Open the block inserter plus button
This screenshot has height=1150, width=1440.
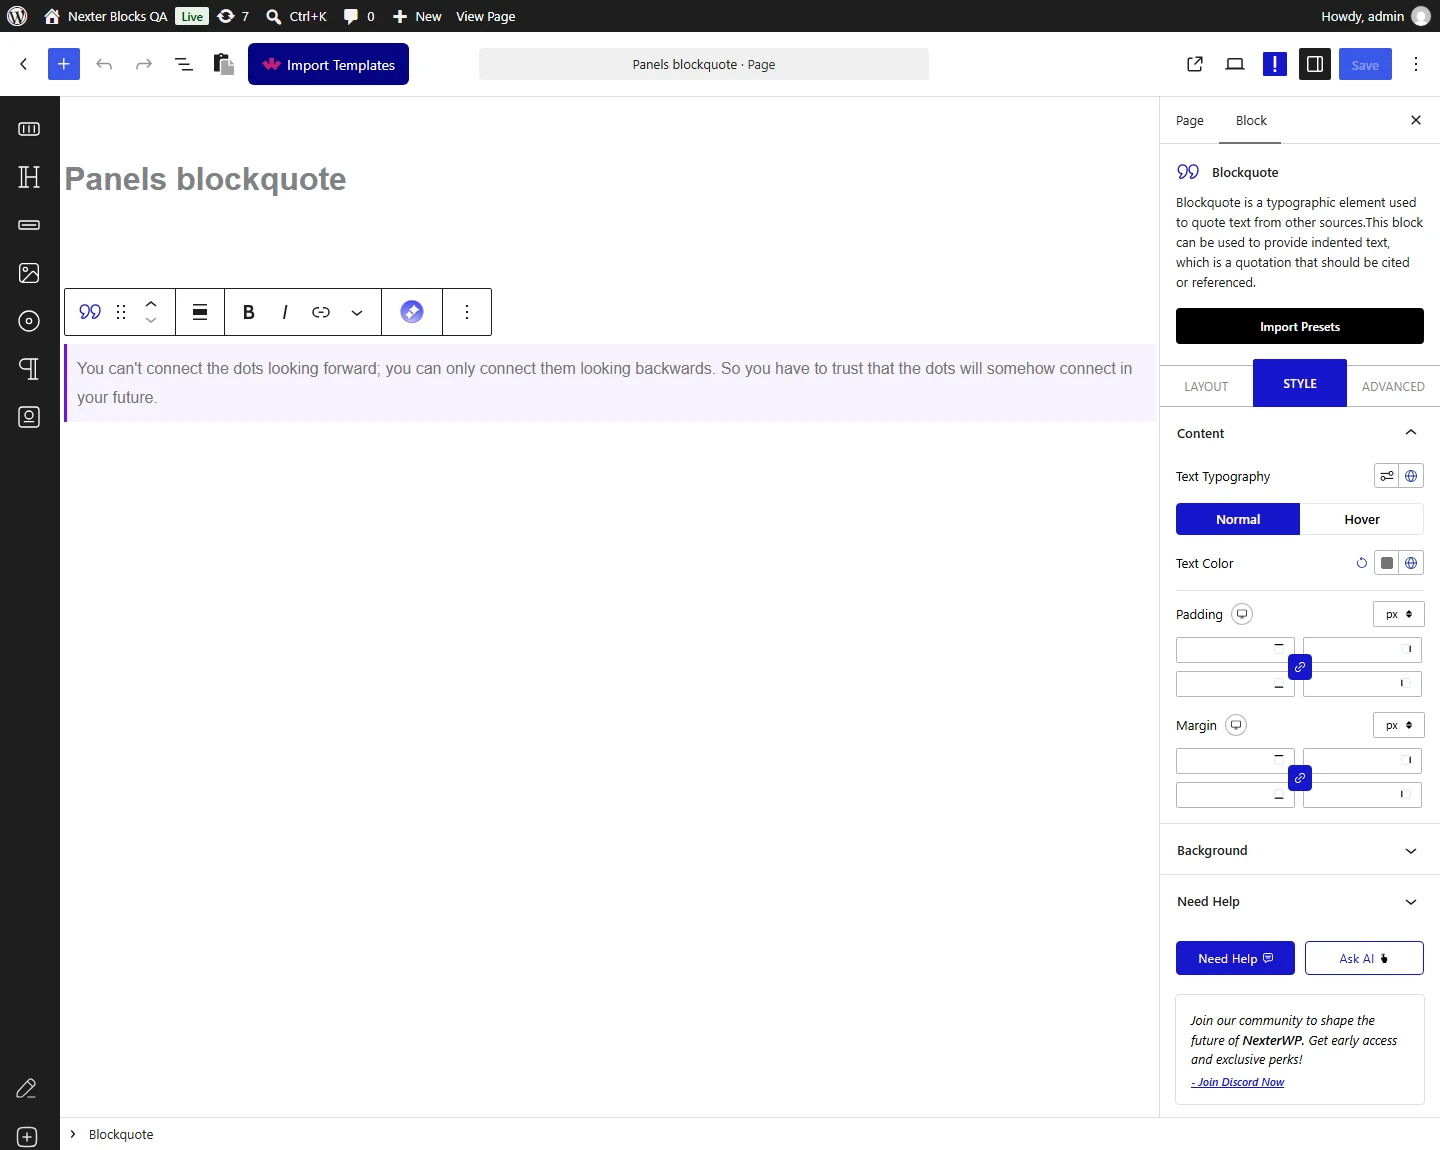point(63,64)
